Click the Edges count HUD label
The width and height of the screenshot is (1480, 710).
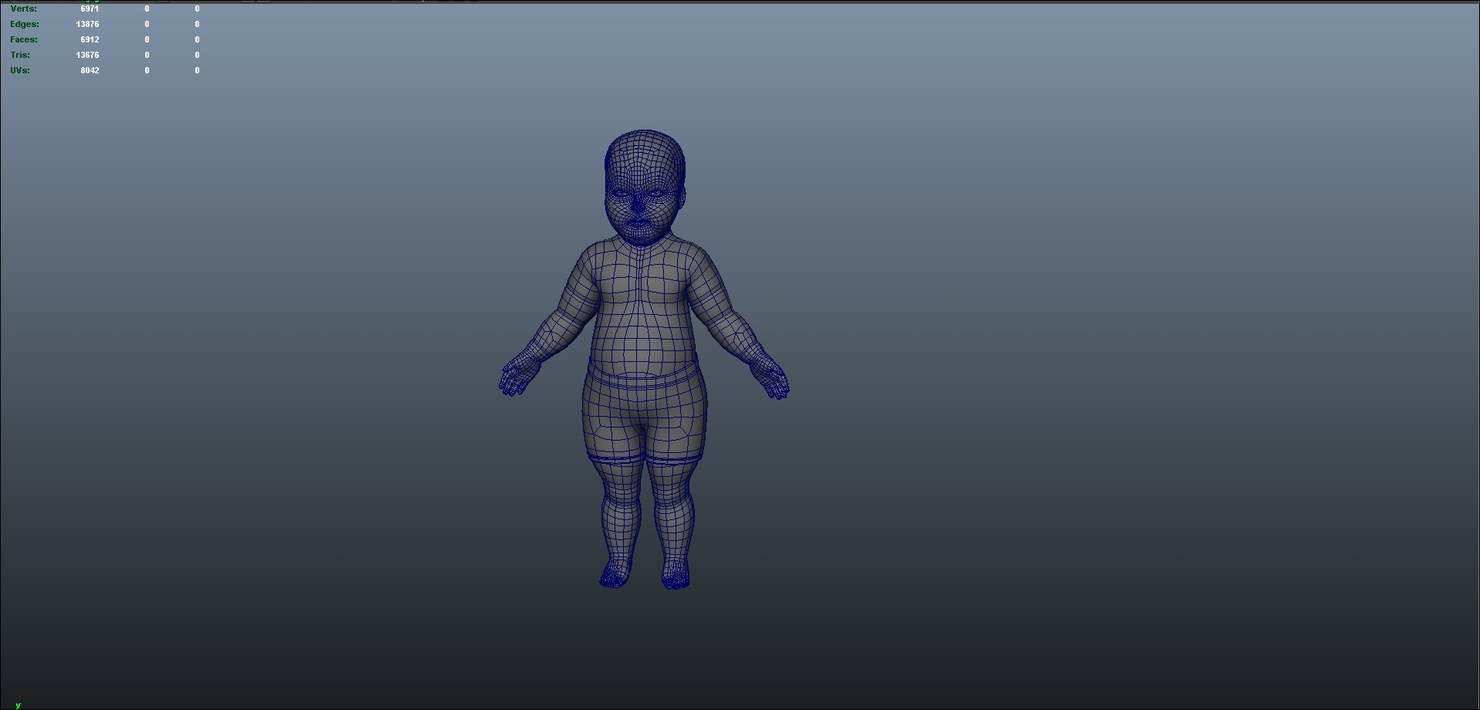(x=24, y=23)
